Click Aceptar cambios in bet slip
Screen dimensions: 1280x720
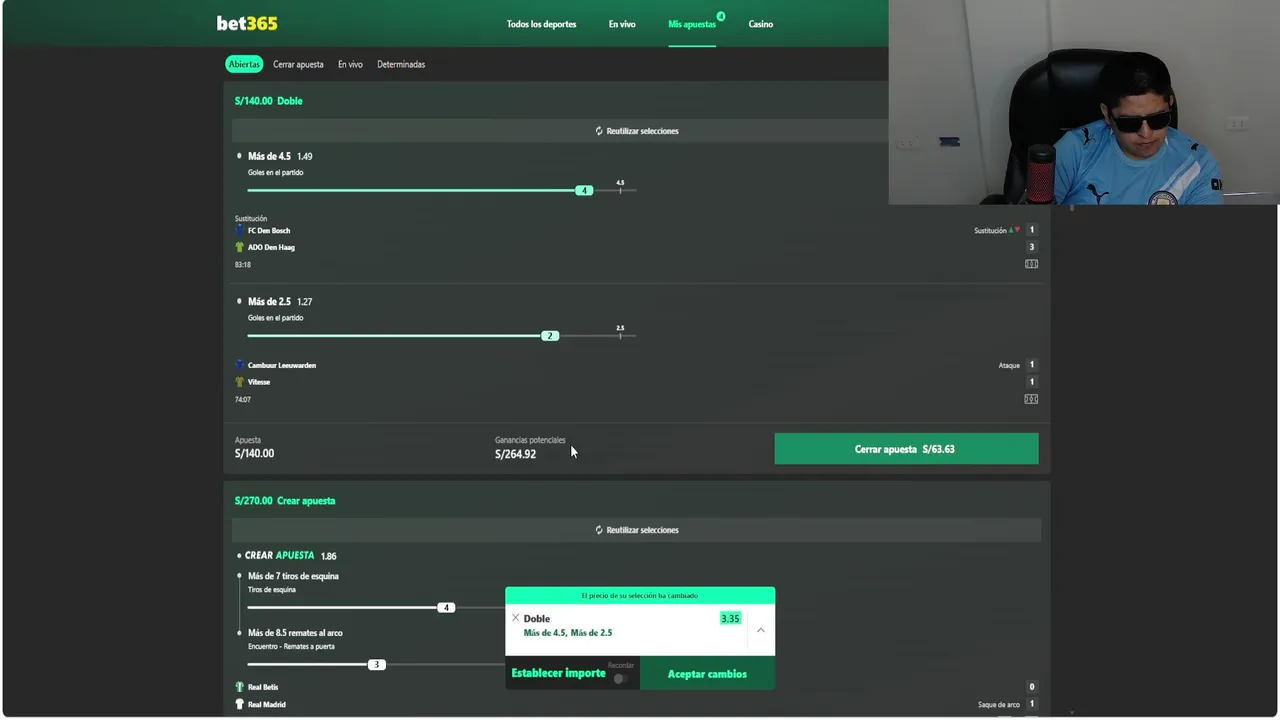pos(707,674)
